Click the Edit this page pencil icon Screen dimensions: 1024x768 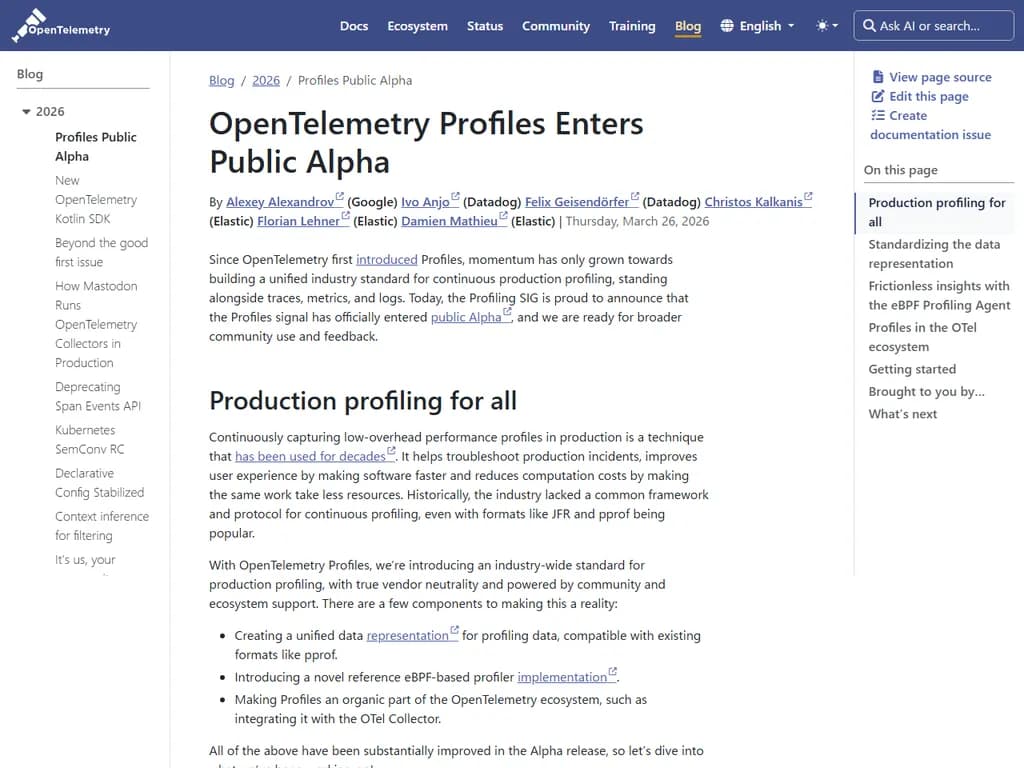[x=876, y=97]
